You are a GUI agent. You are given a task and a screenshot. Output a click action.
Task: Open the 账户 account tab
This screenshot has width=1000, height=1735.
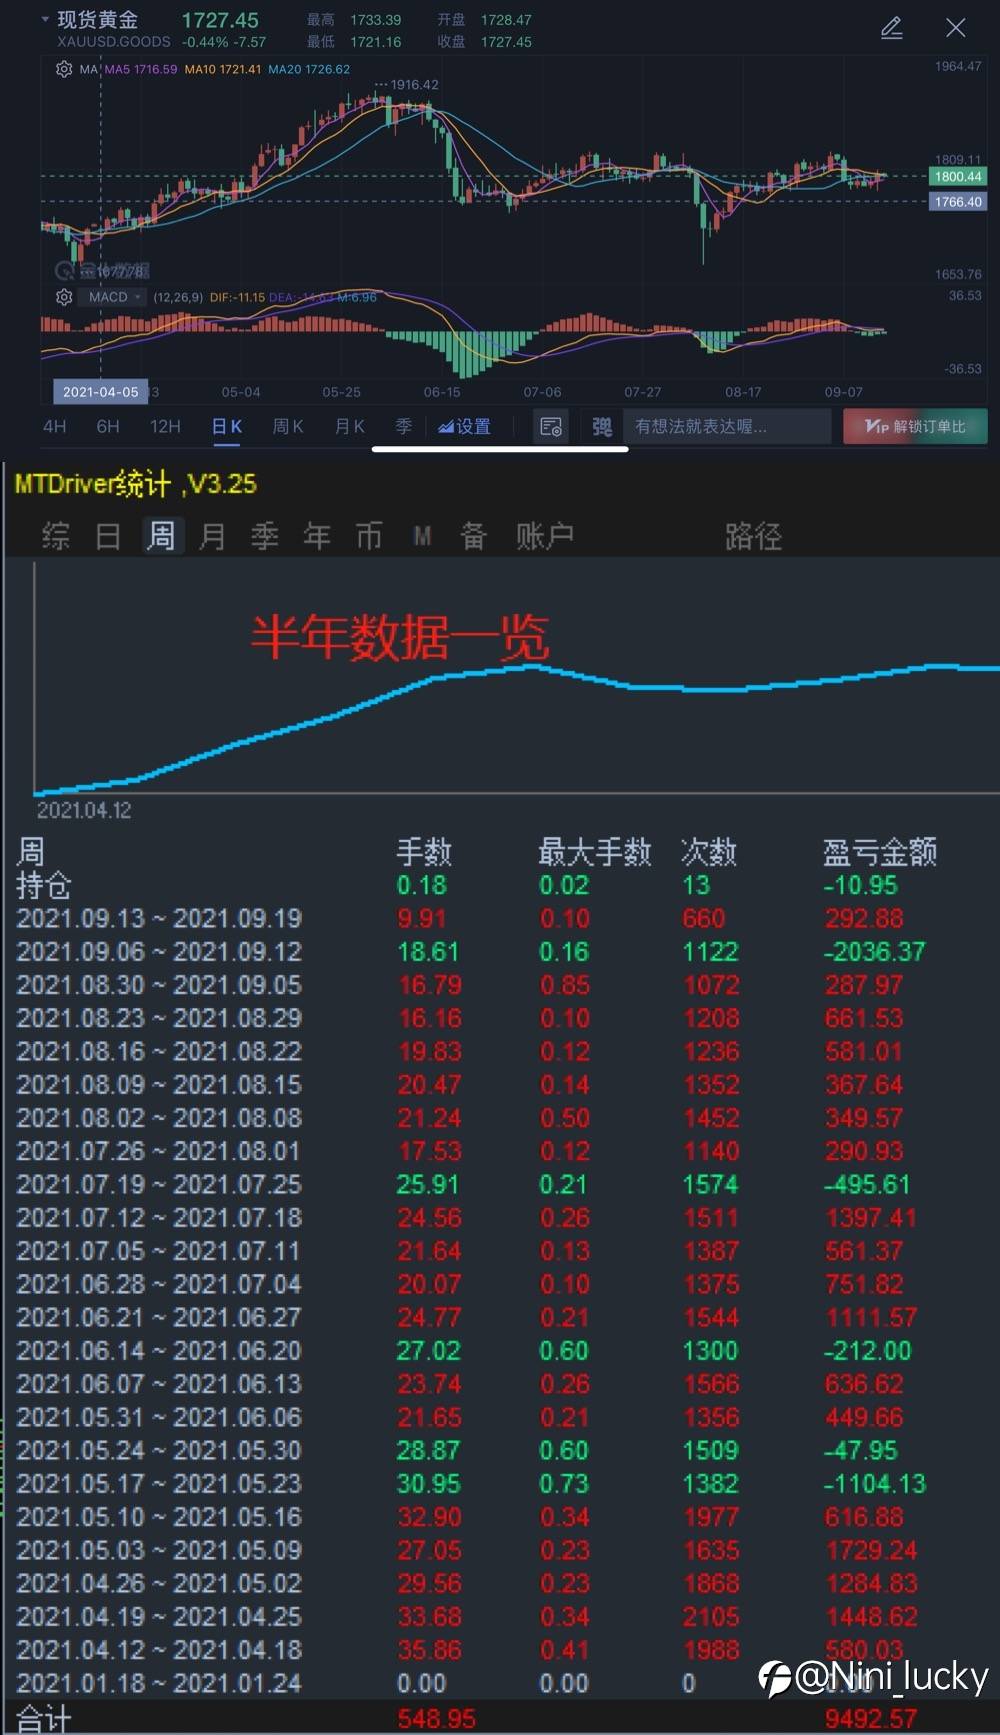[x=545, y=536]
